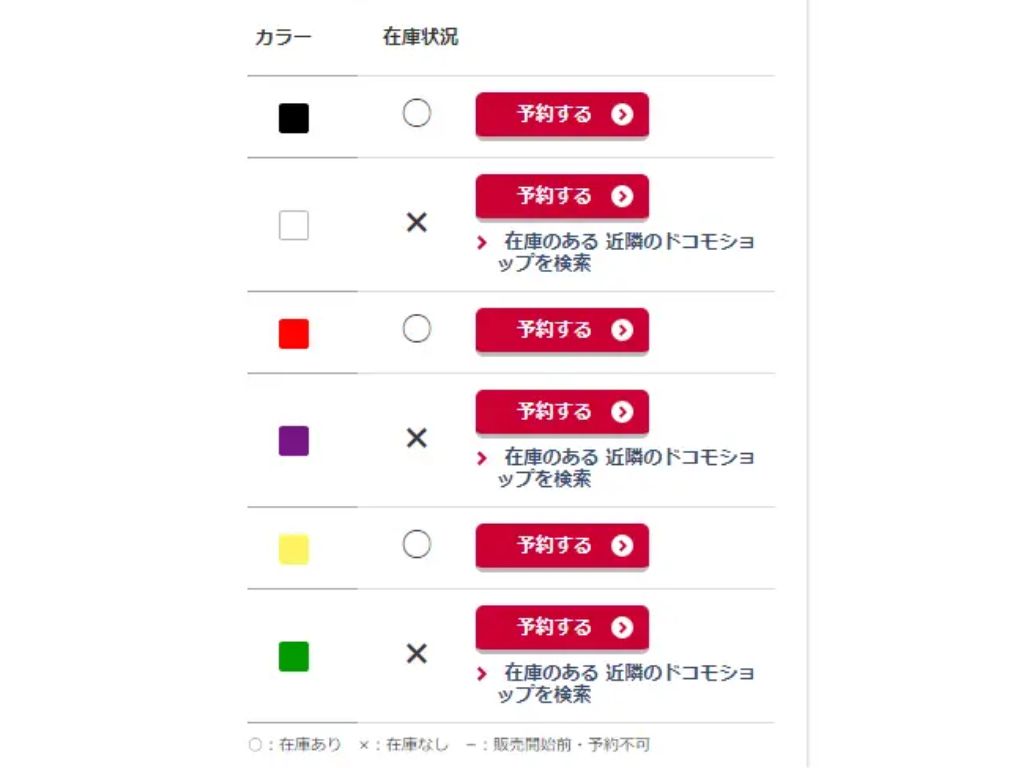Image resolution: width=1024 pixels, height=768 pixels.
Task: Click out-of-stock X icon in white row
Action: pyautogui.click(x=417, y=223)
